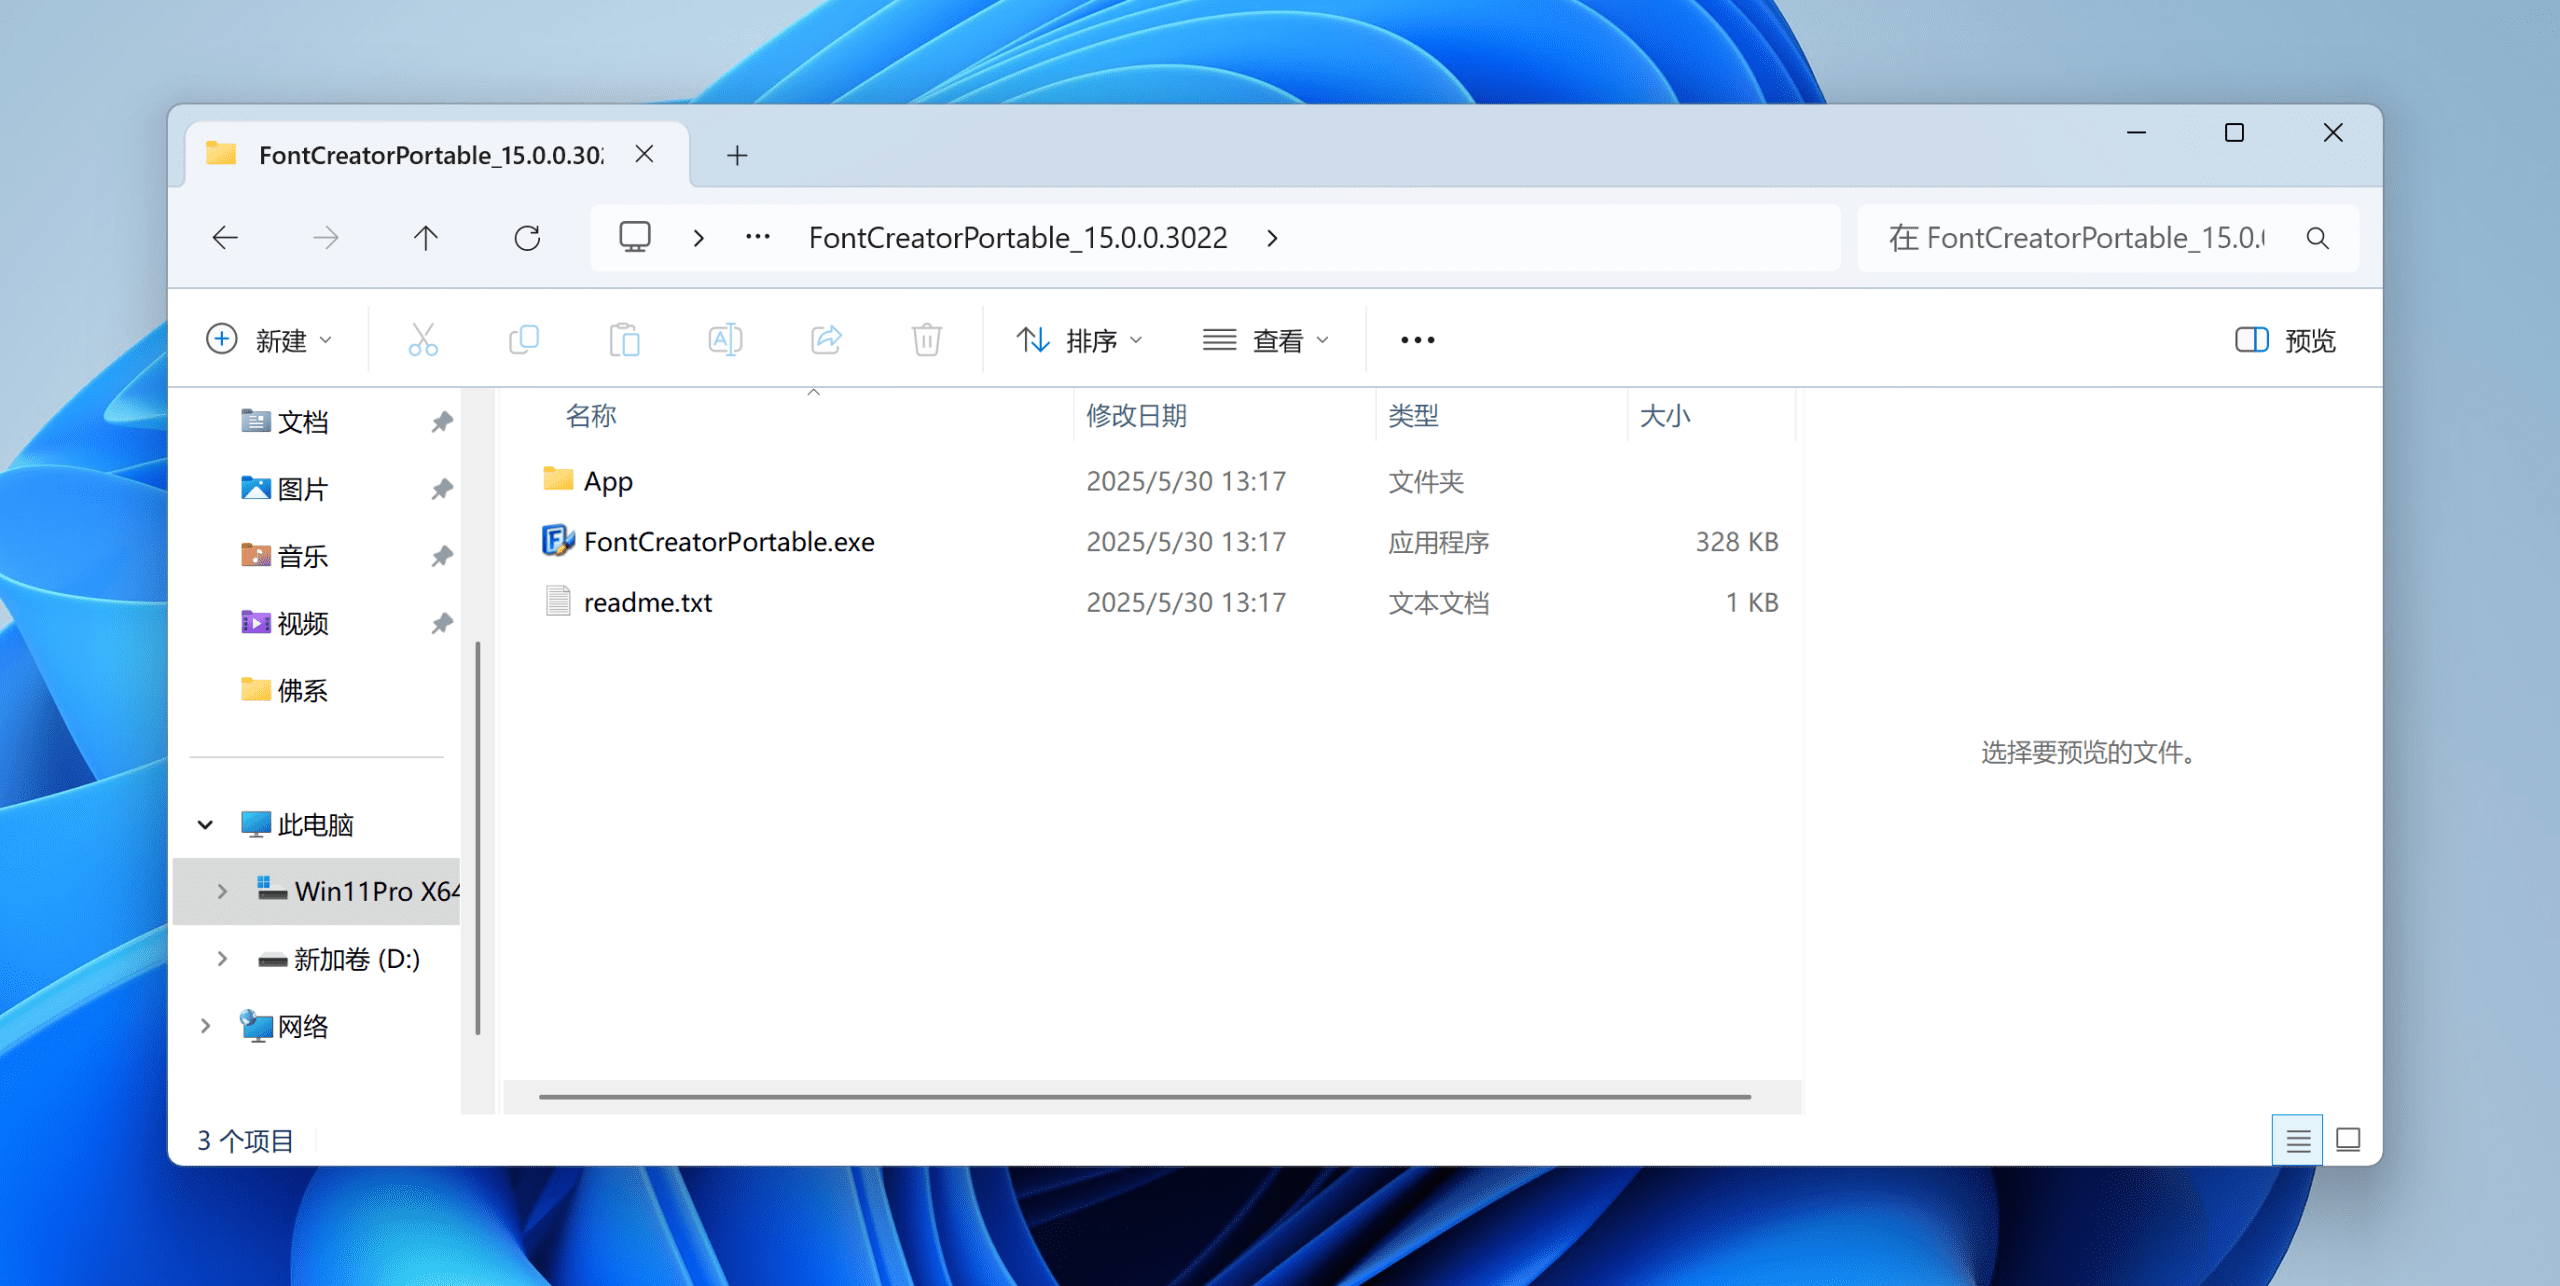Click the Cut scissors icon
This screenshot has width=2560, height=1286.
click(423, 340)
